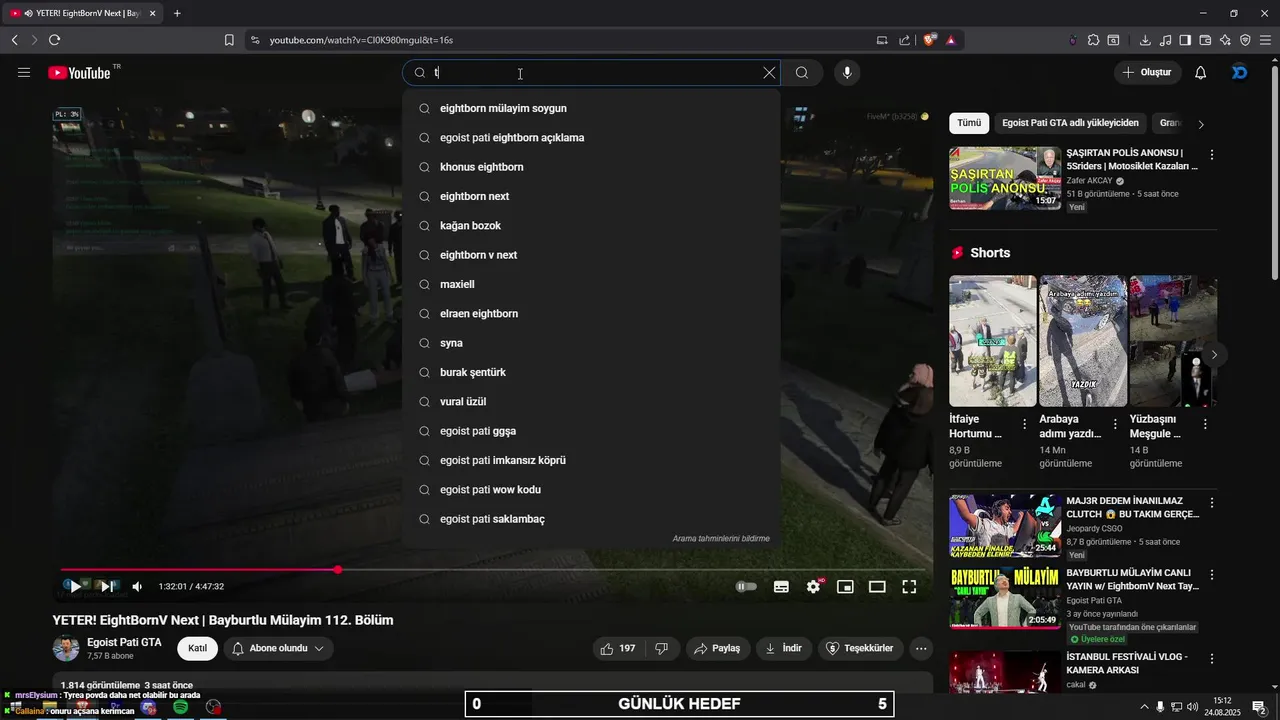The width and height of the screenshot is (1280, 720).
Task: Open the YouTube hamburger guide menu
Action: pyautogui.click(x=24, y=72)
